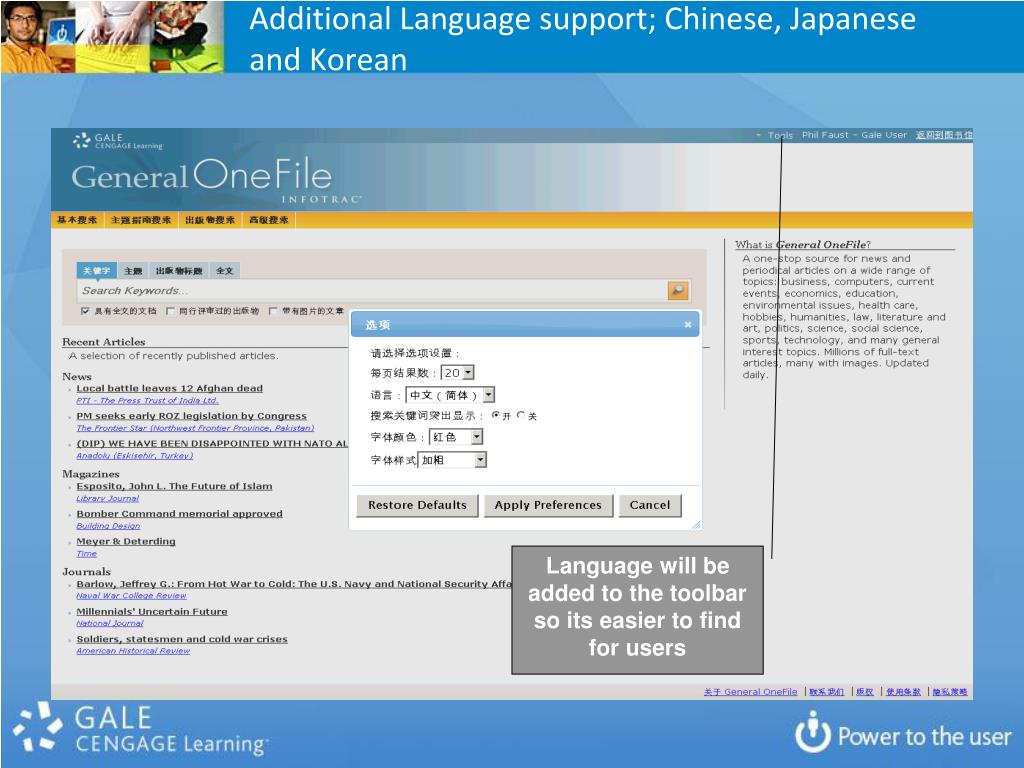Click the orange magnifier search button
1024x768 pixels.
678,291
